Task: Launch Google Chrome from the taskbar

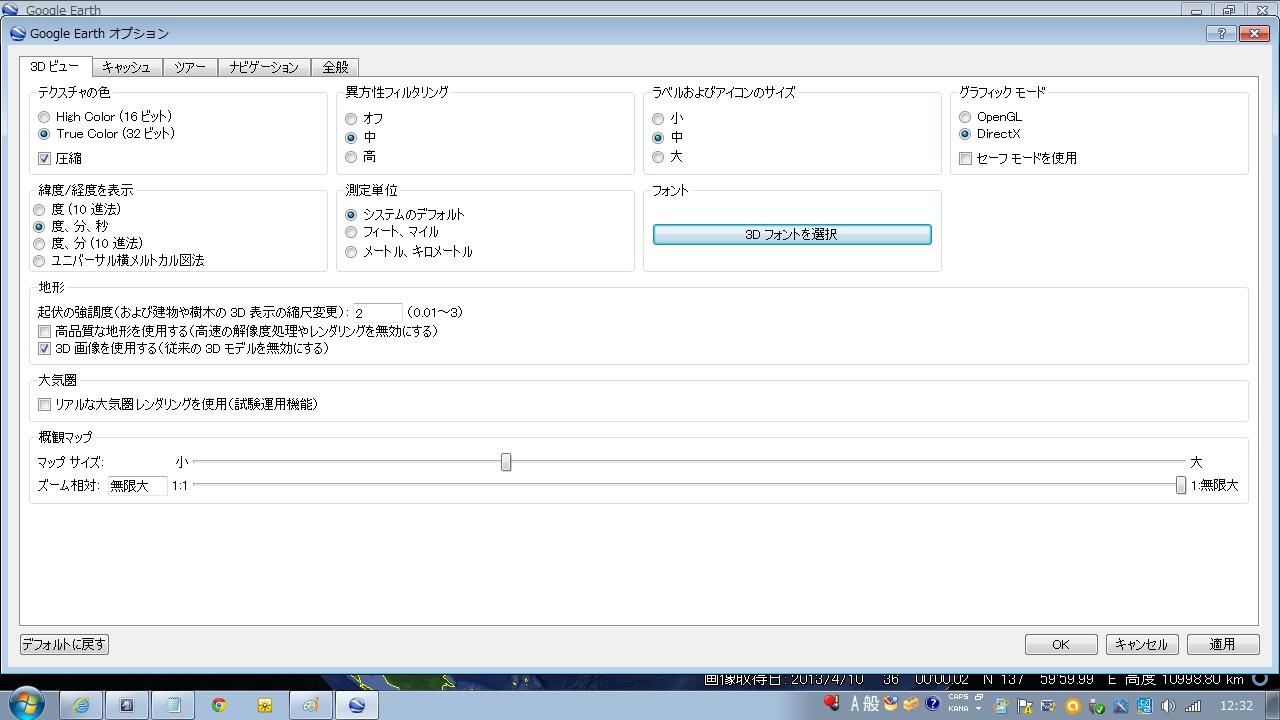Action: click(218, 705)
